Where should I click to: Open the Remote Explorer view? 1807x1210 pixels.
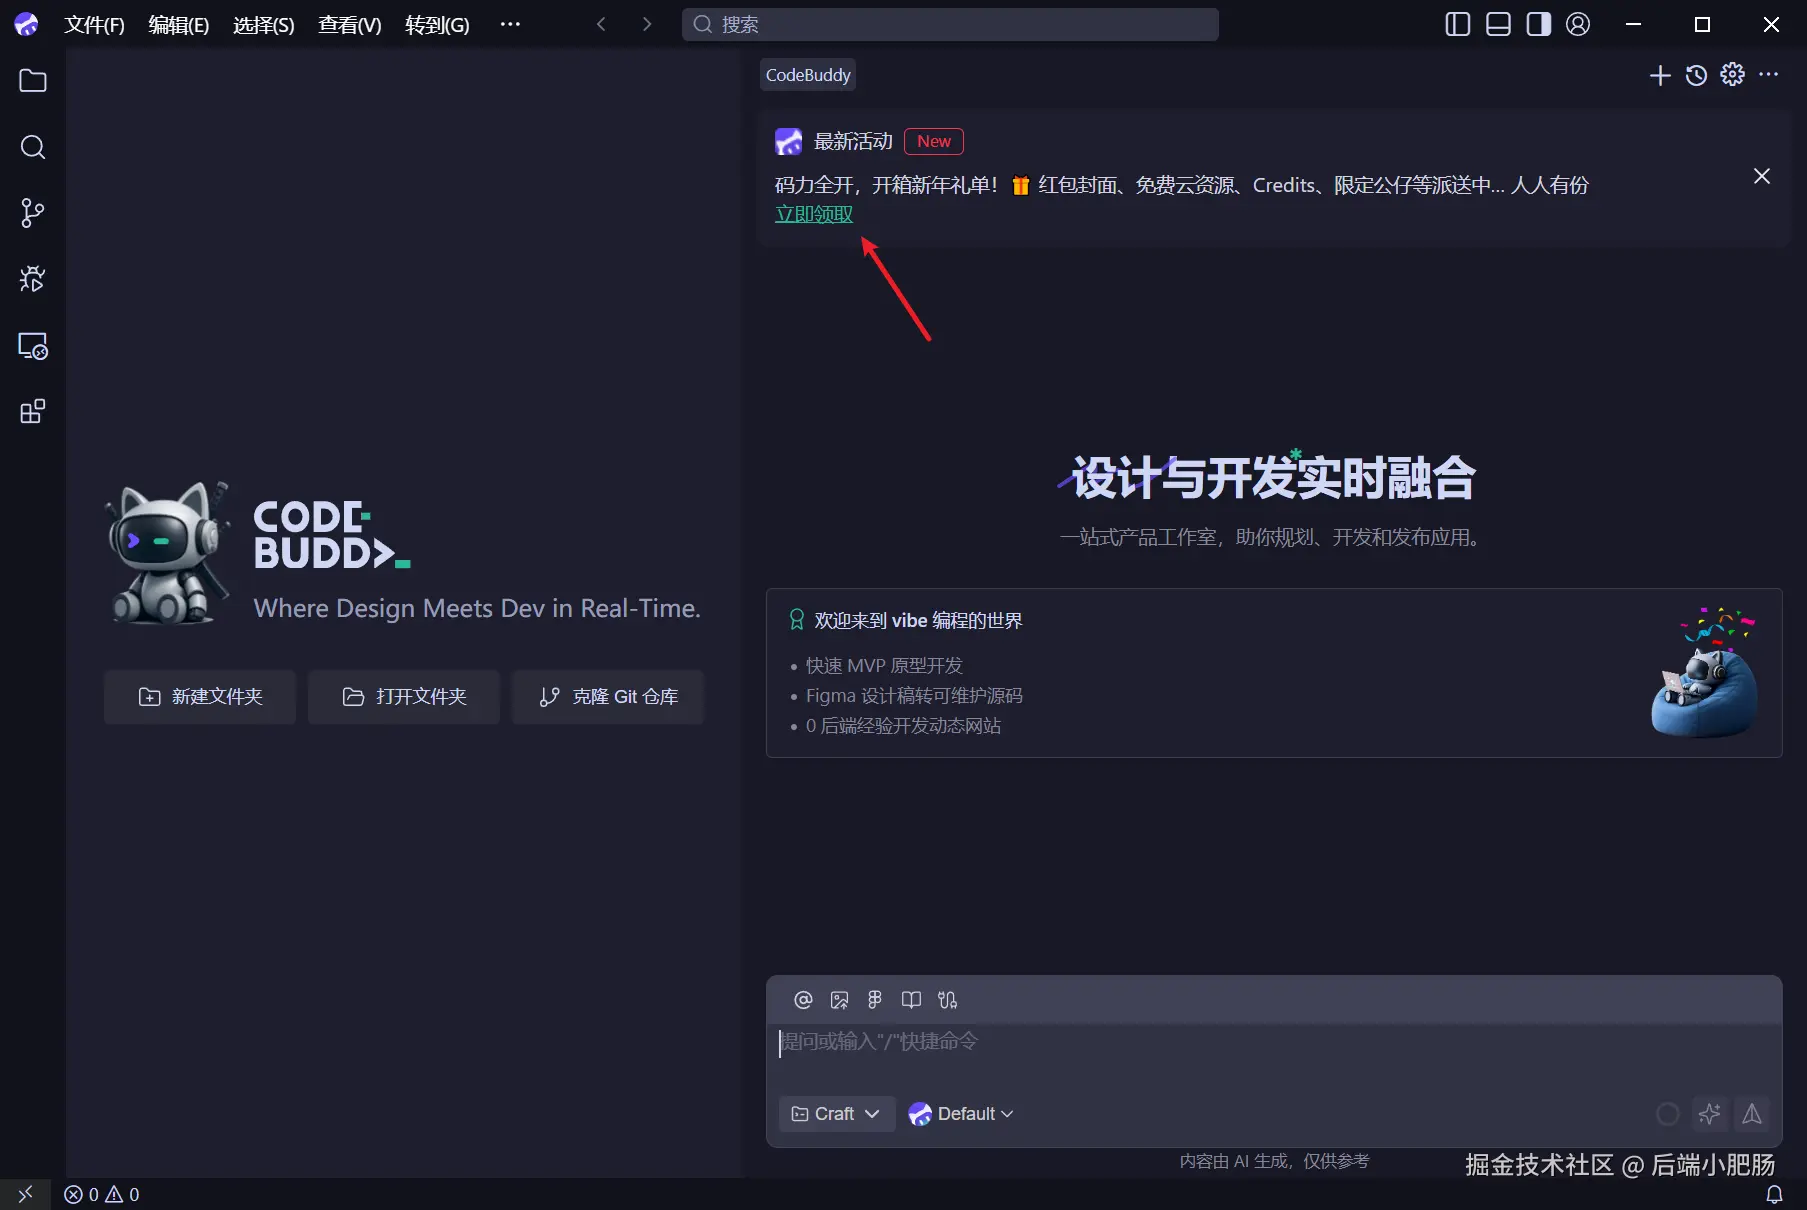click(33, 346)
